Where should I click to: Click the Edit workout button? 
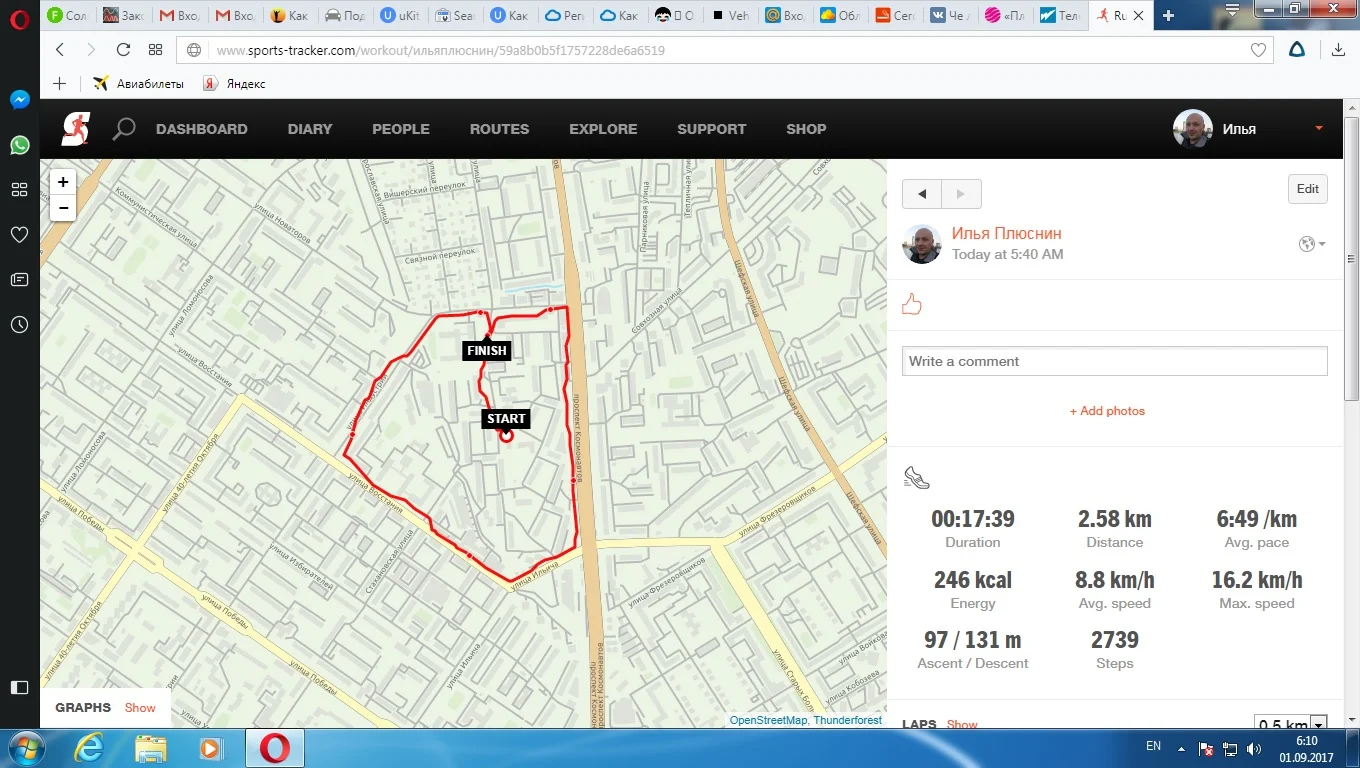coord(1308,189)
